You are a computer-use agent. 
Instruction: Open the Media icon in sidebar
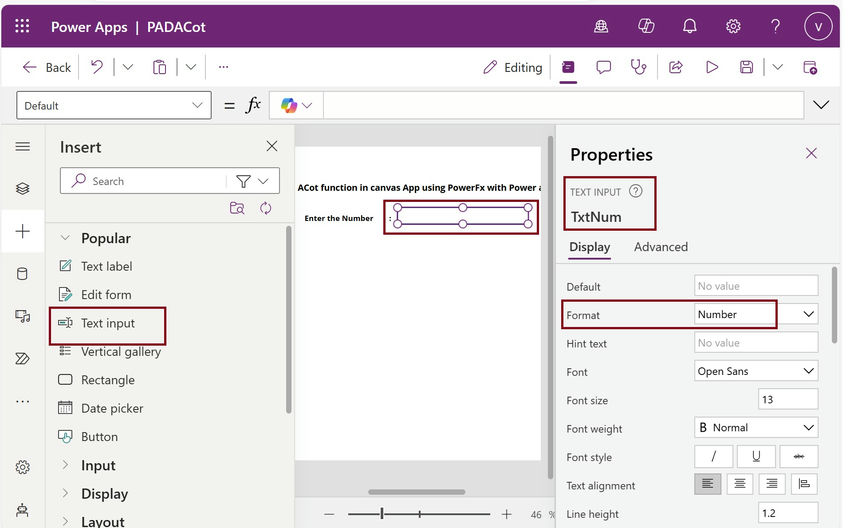(23, 316)
